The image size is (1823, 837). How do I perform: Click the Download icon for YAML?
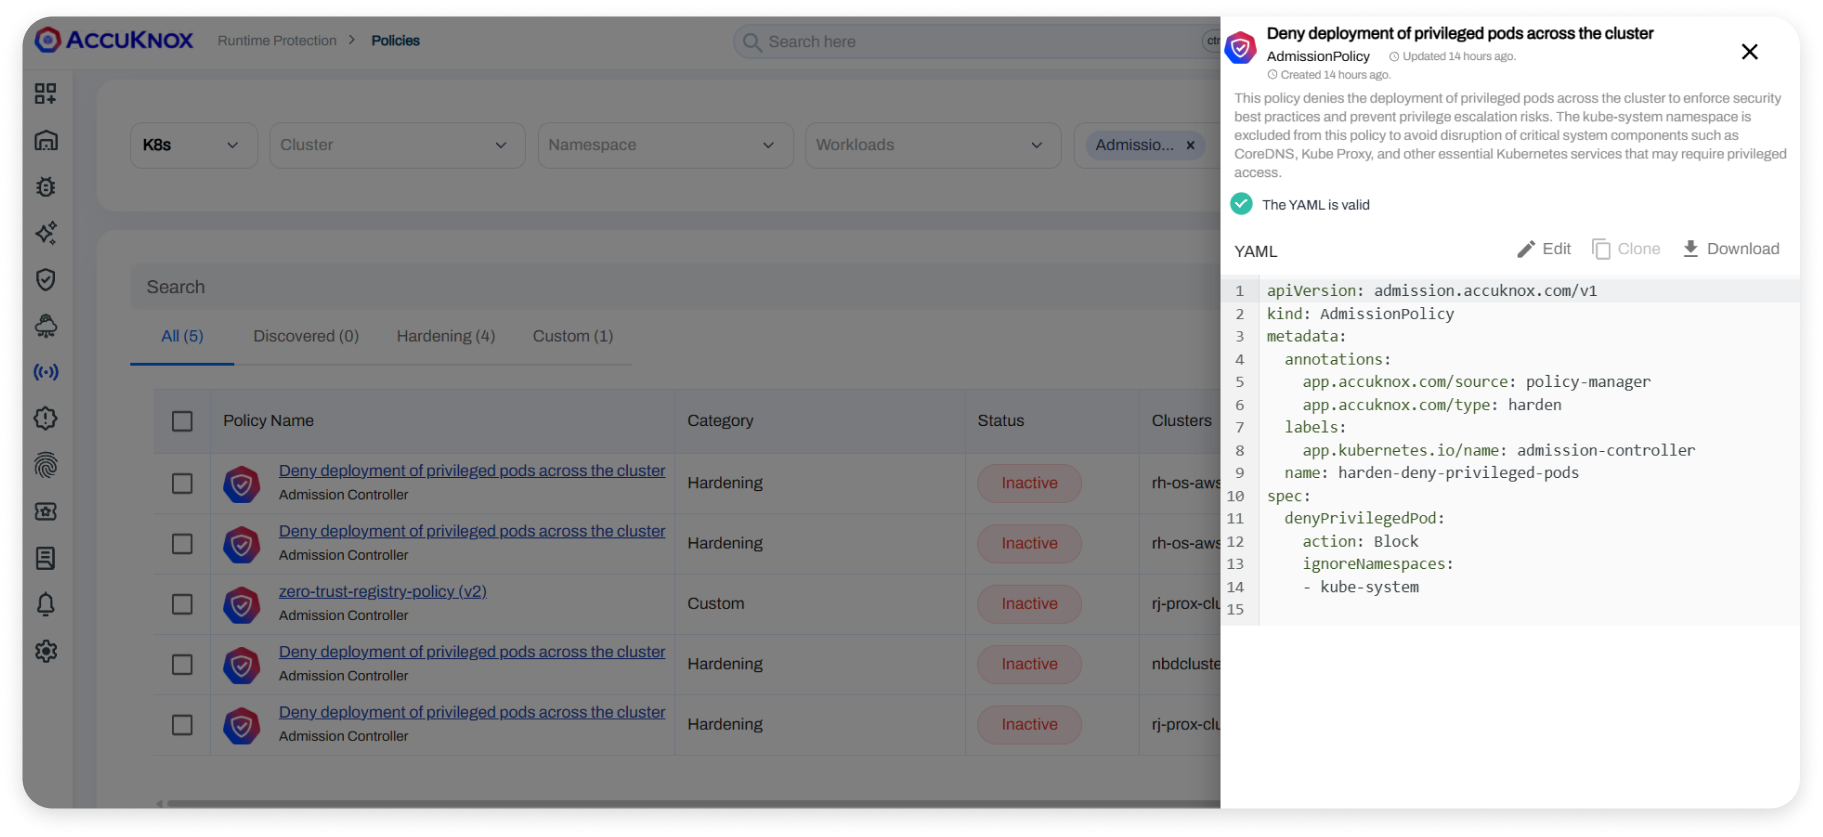[1690, 249]
